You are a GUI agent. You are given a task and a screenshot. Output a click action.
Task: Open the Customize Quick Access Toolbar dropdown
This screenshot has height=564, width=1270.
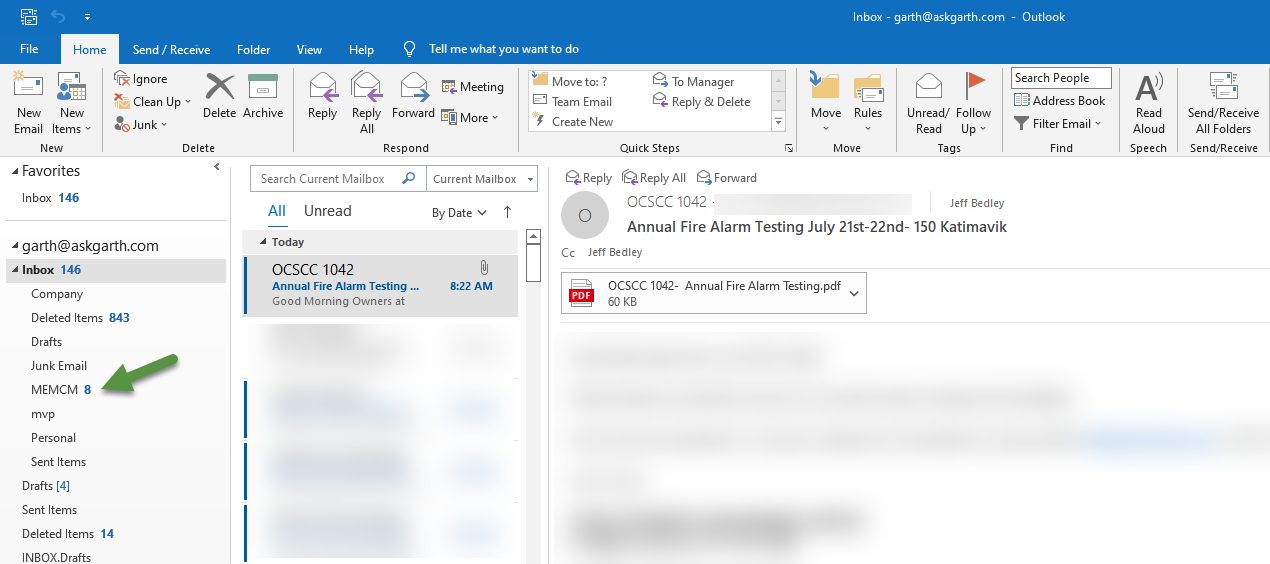coord(88,17)
